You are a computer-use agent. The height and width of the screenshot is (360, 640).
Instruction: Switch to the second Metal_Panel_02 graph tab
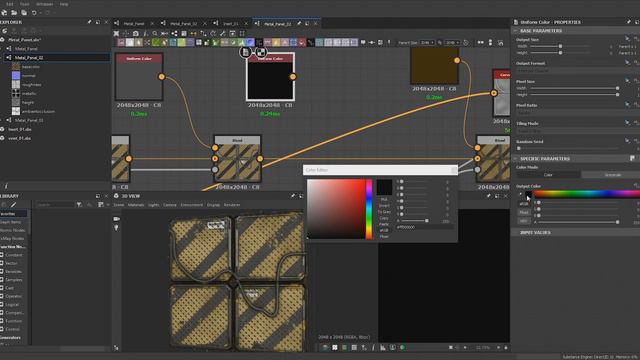click(x=277, y=24)
